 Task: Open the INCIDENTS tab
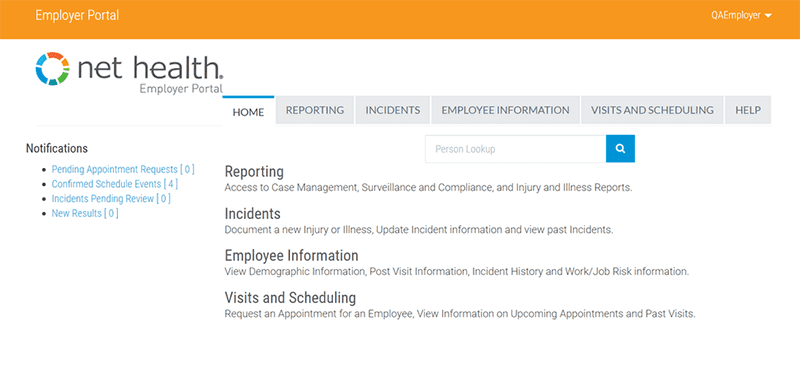393,110
